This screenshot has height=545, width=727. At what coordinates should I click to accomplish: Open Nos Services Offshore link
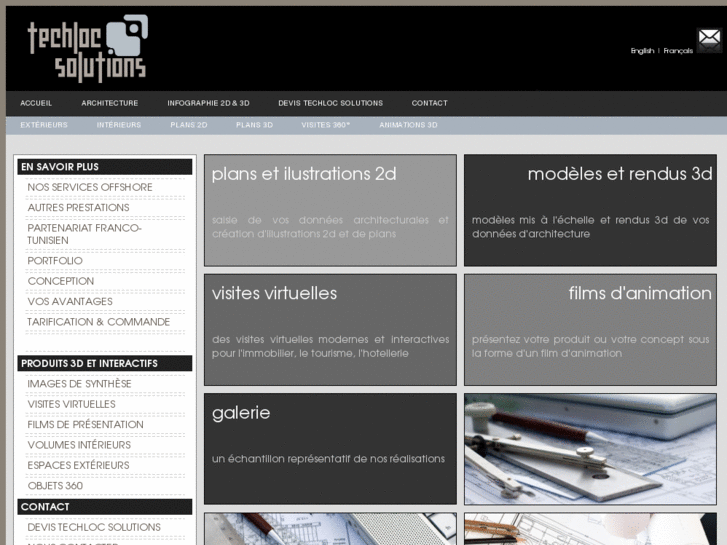(x=90, y=187)
